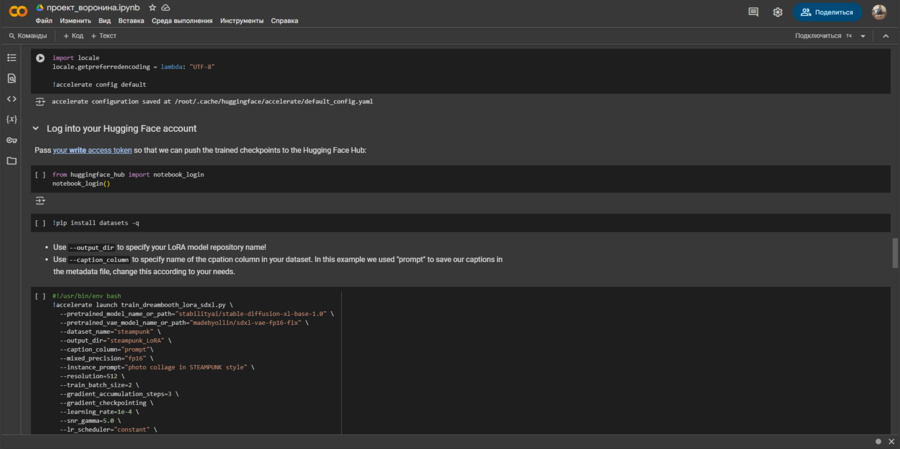
Task: Collapse the Log into Hugging Face section
Action: 36,128
